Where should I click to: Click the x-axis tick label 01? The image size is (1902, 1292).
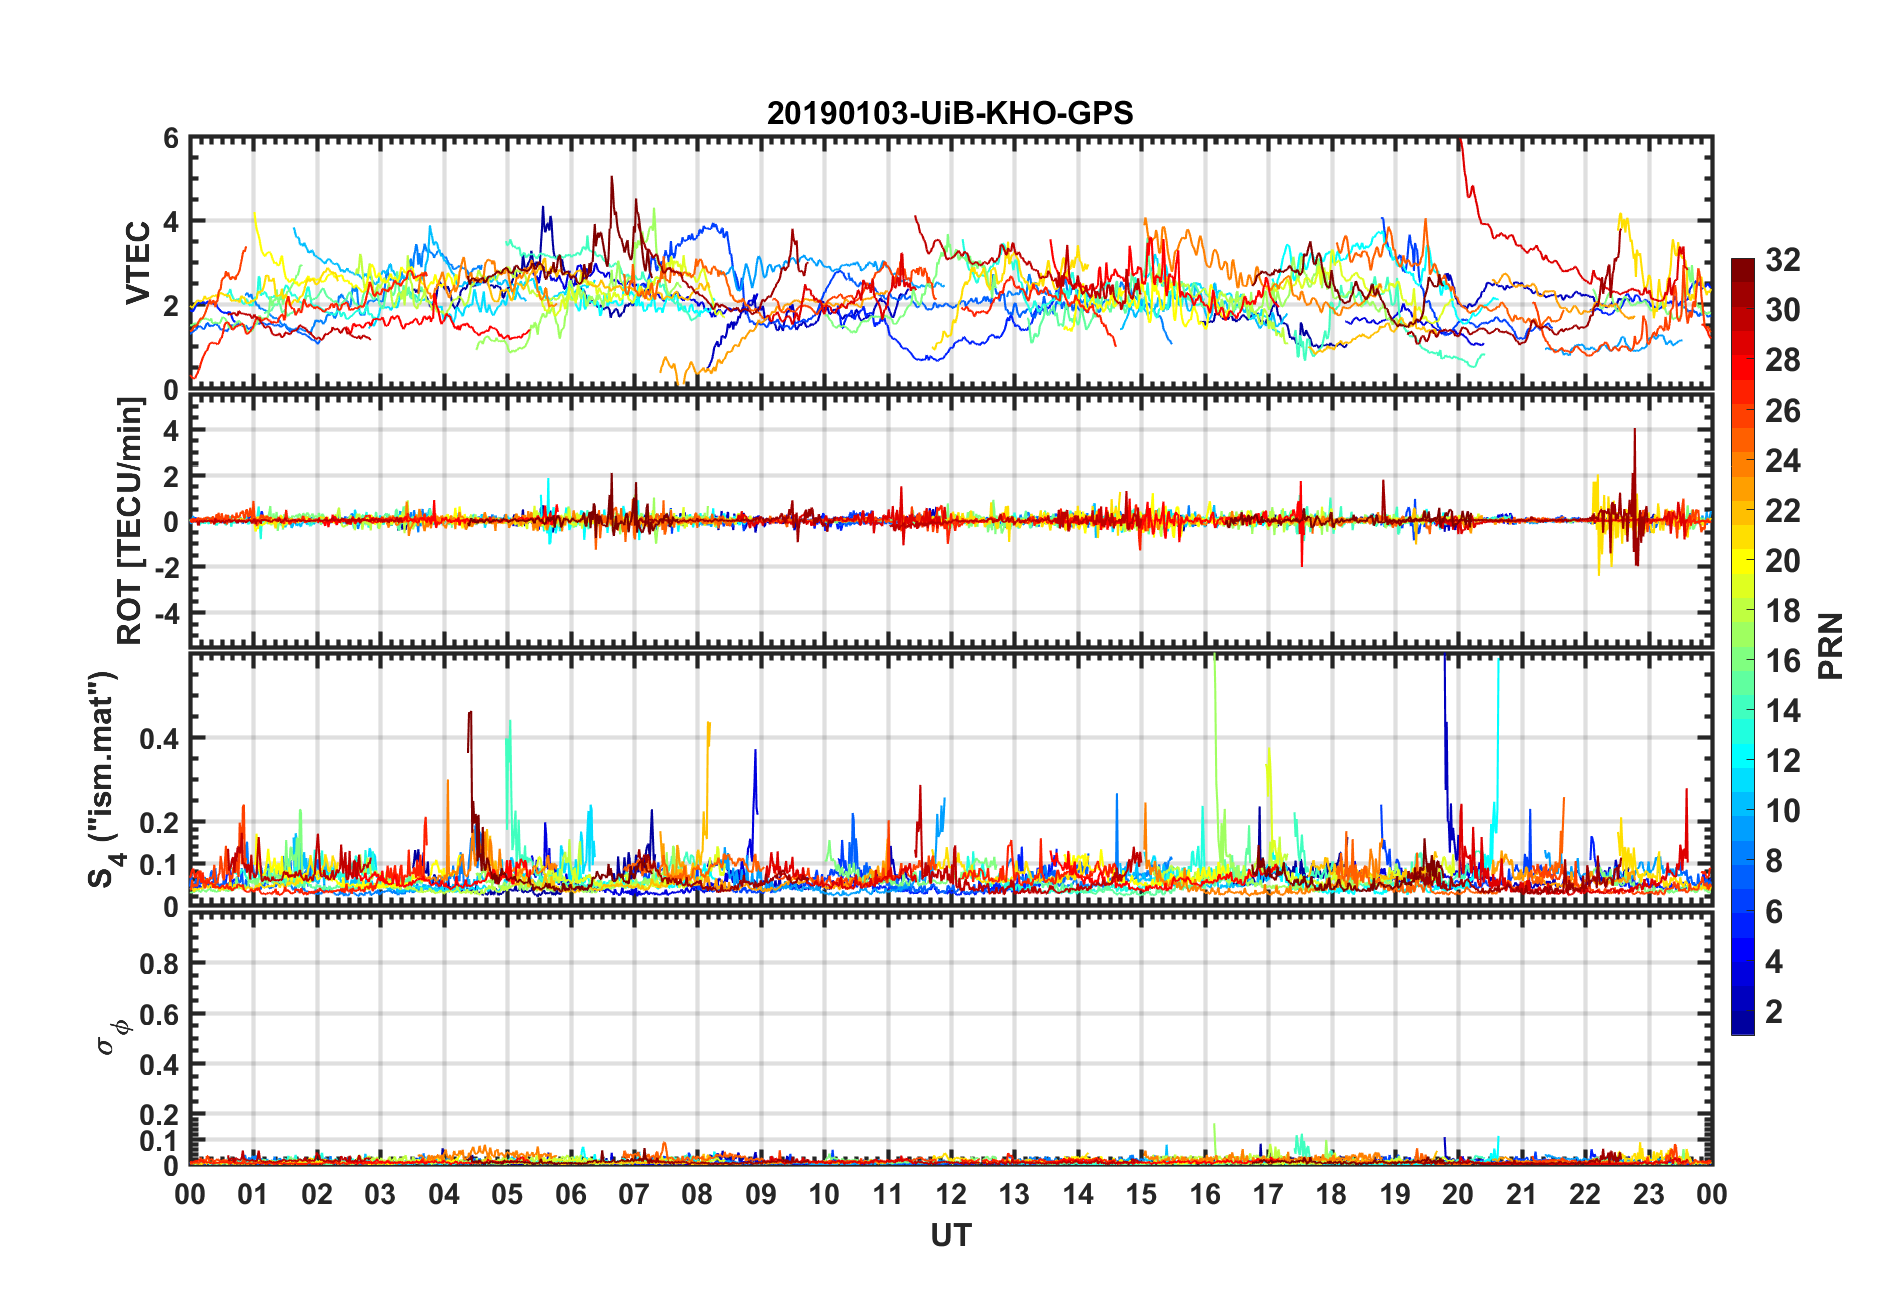(x=253, y=1194)
